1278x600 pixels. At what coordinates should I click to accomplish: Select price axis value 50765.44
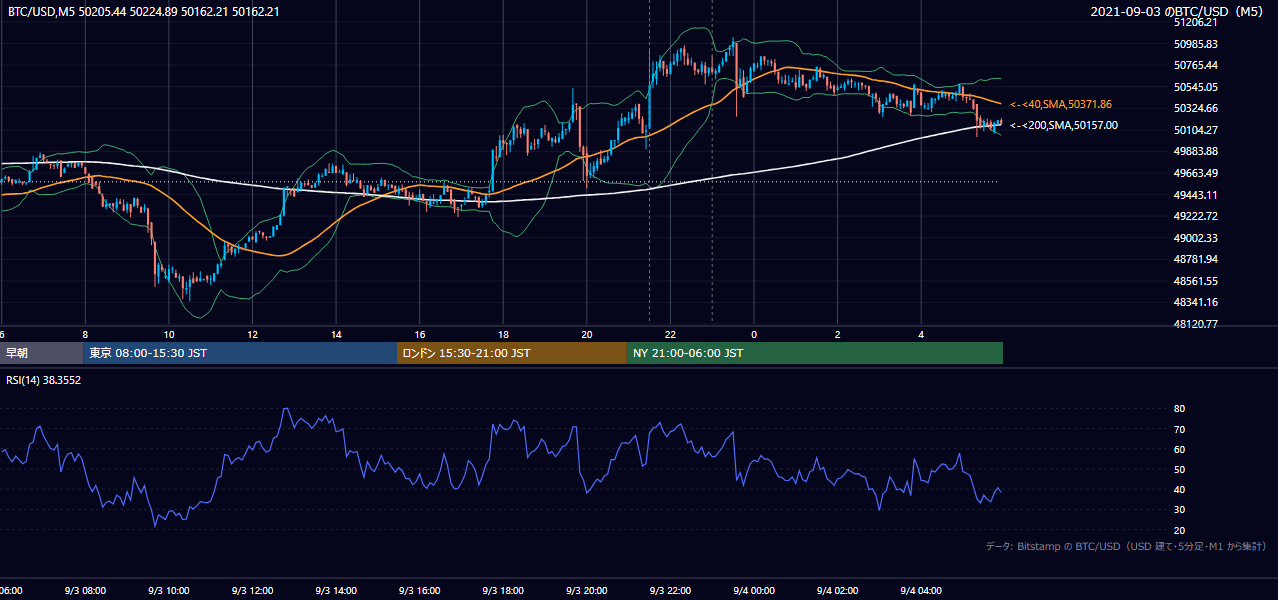coord(1195,65)
